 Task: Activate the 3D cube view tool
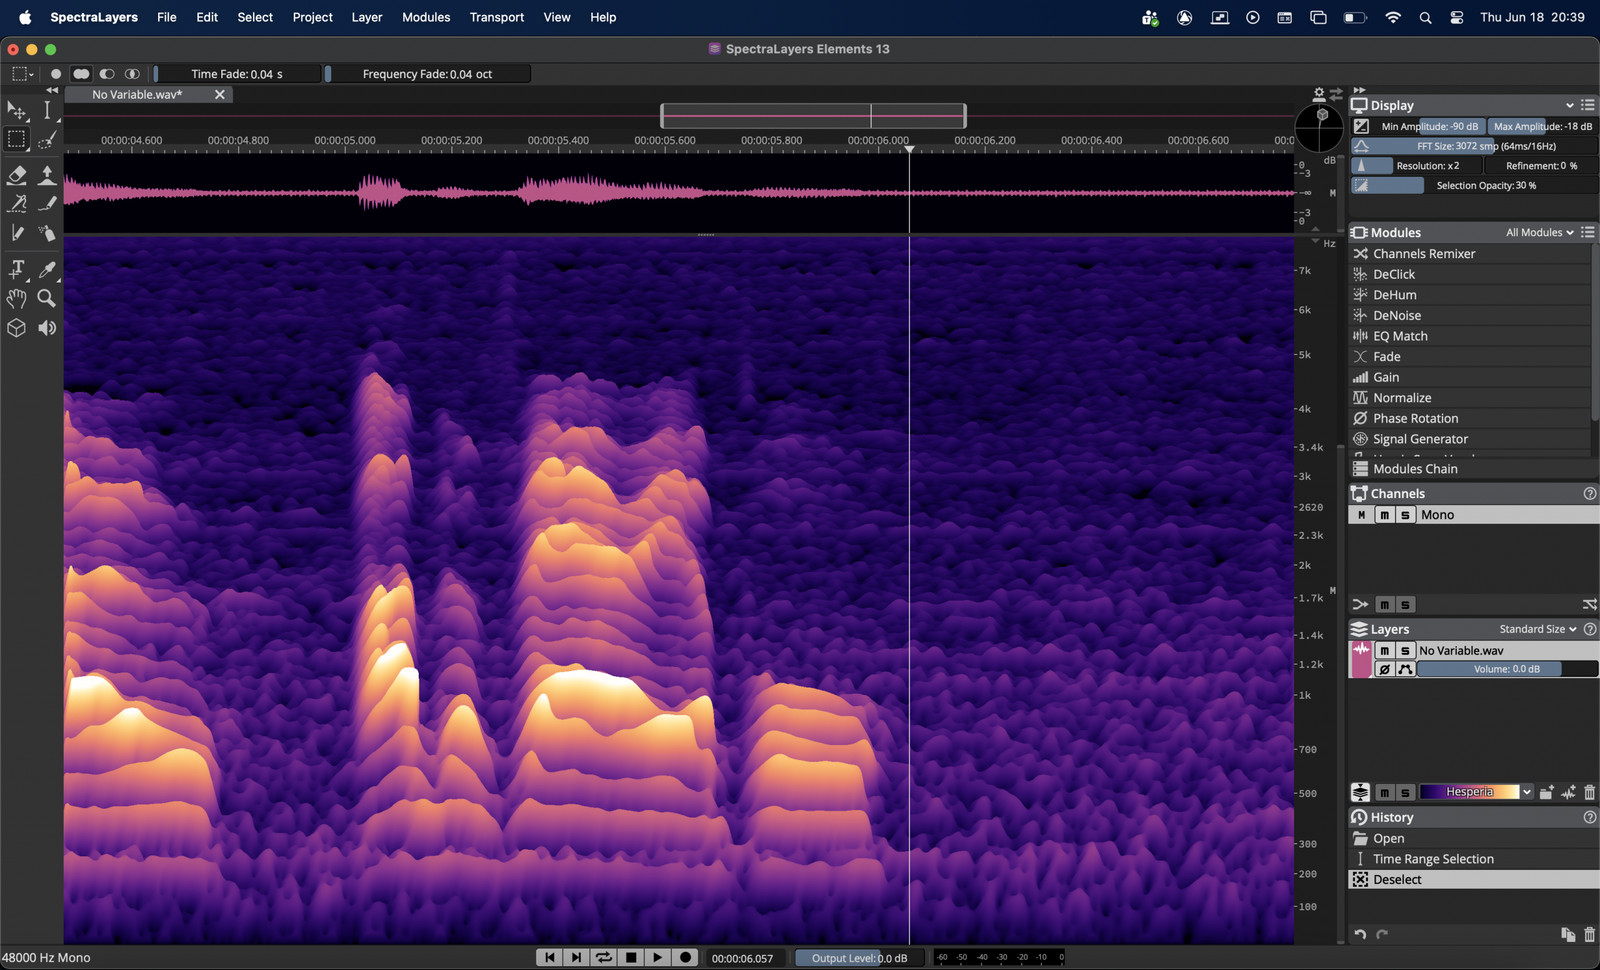[16, 328]
